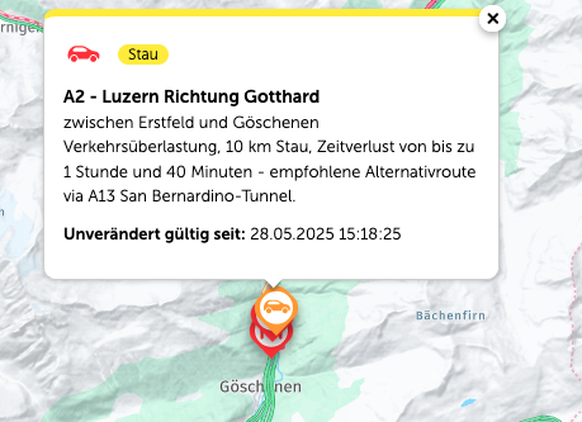Click the Bächenfirn glacier label
Image resolution: width=582 pixels, height=422 pixels.
pos(450,315)
